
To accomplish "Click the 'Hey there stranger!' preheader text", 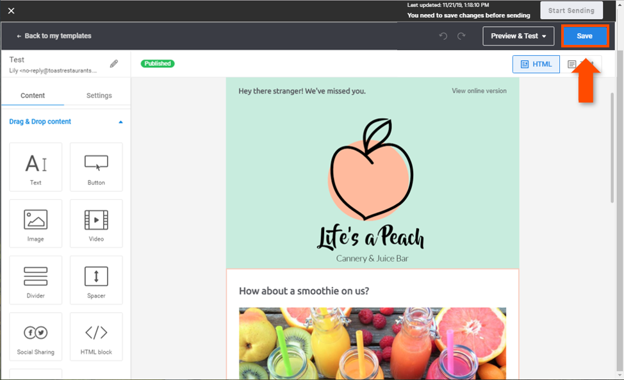I will click(x=302, y=91).
